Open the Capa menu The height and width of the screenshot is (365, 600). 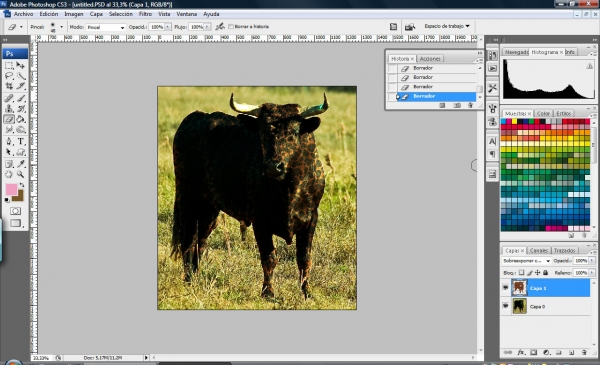tap(96, 14)
